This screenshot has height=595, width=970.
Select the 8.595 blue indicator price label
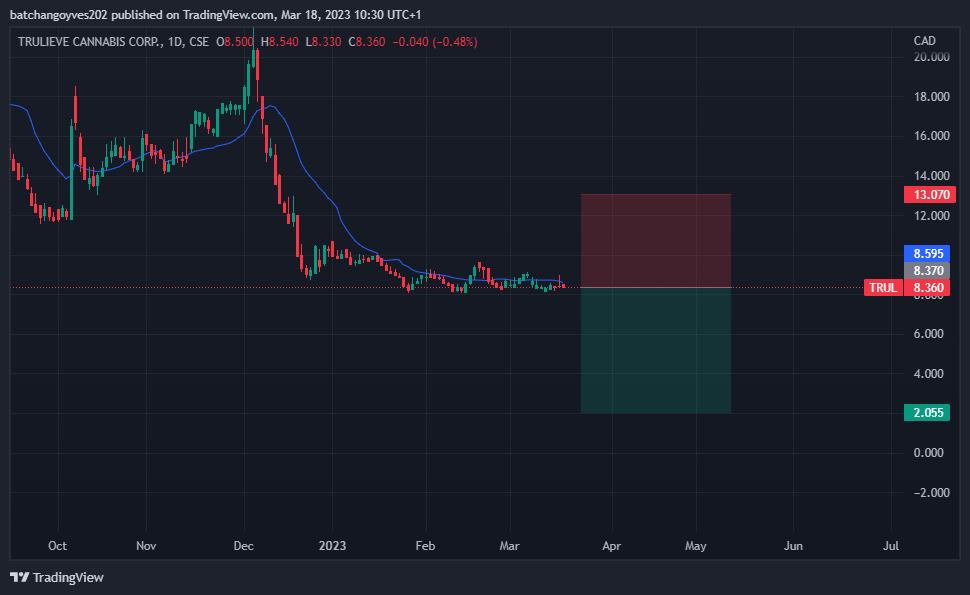[927, 254]
